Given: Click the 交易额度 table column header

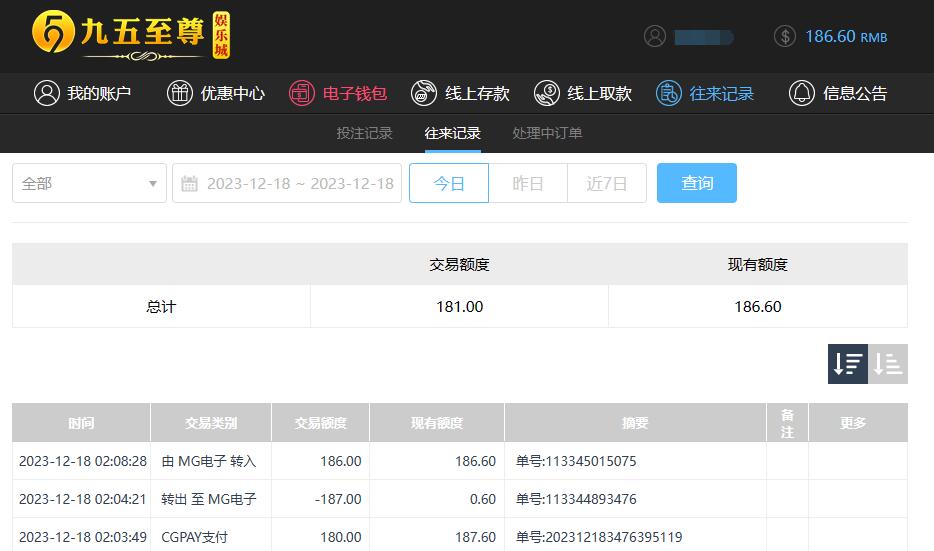Looking at the screenshot, I should 320,423.
